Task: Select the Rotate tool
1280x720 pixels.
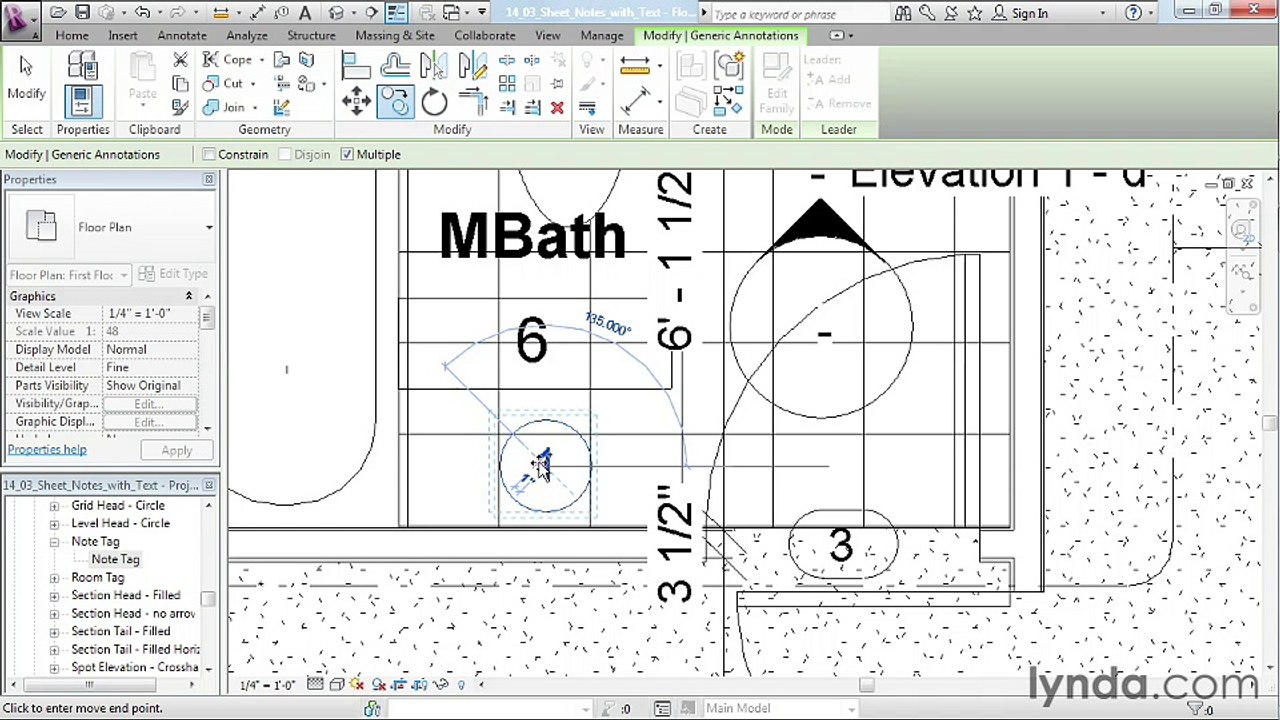Action: [434, 101]
